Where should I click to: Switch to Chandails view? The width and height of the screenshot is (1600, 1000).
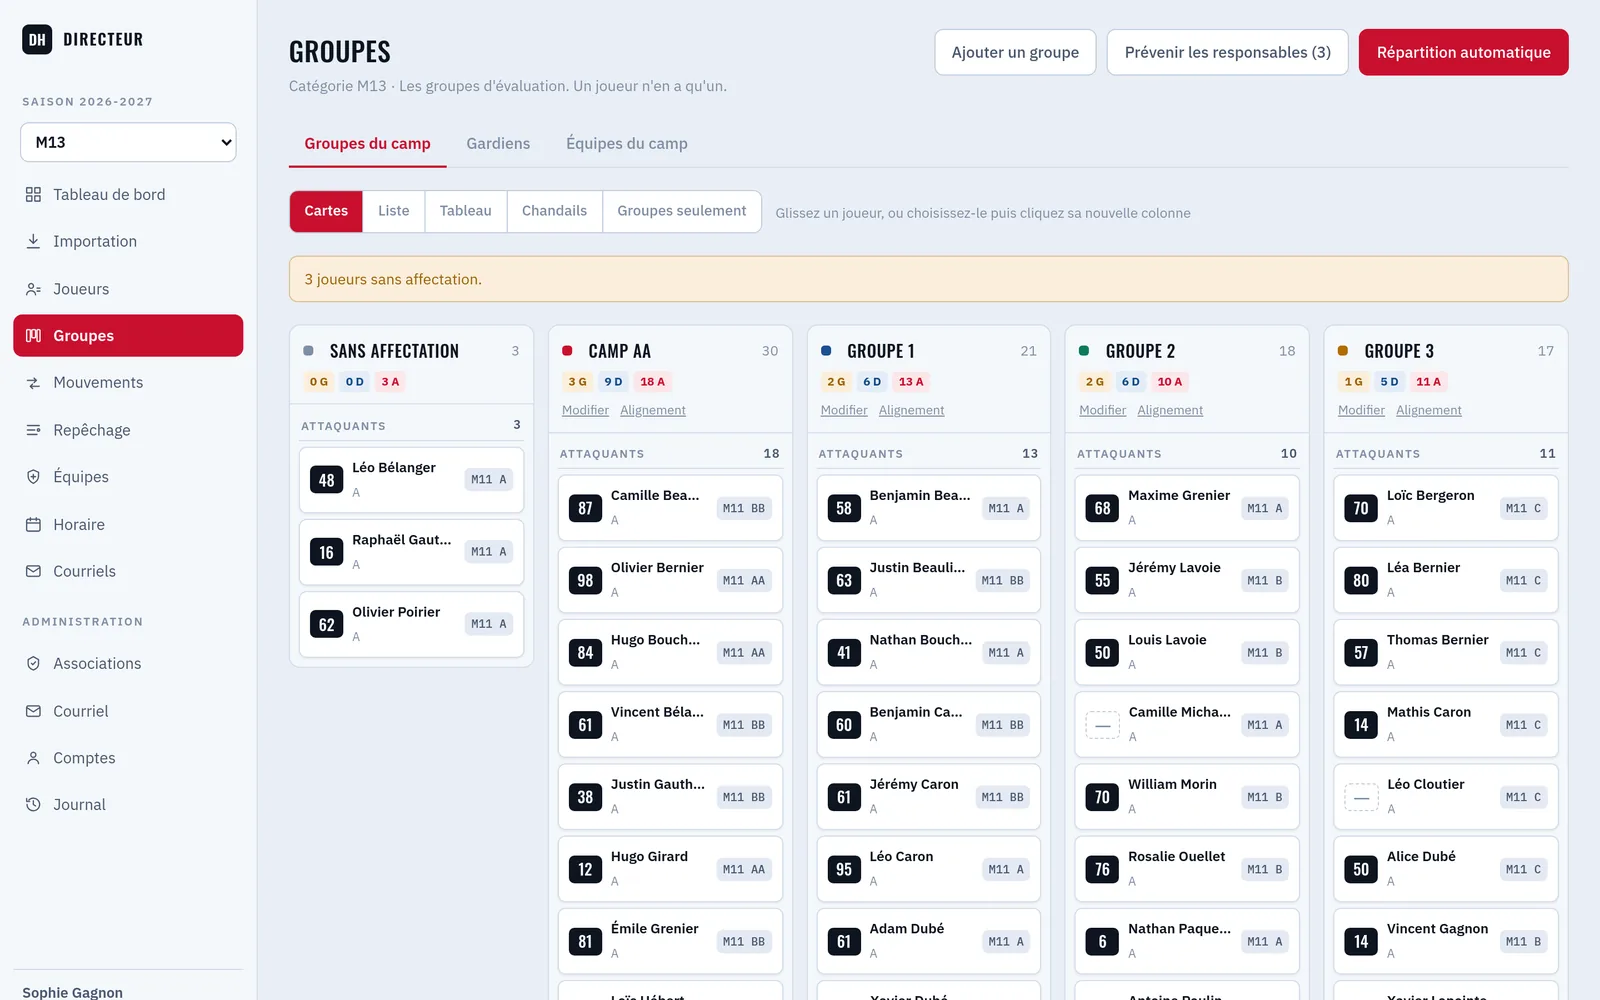[554, 211]
